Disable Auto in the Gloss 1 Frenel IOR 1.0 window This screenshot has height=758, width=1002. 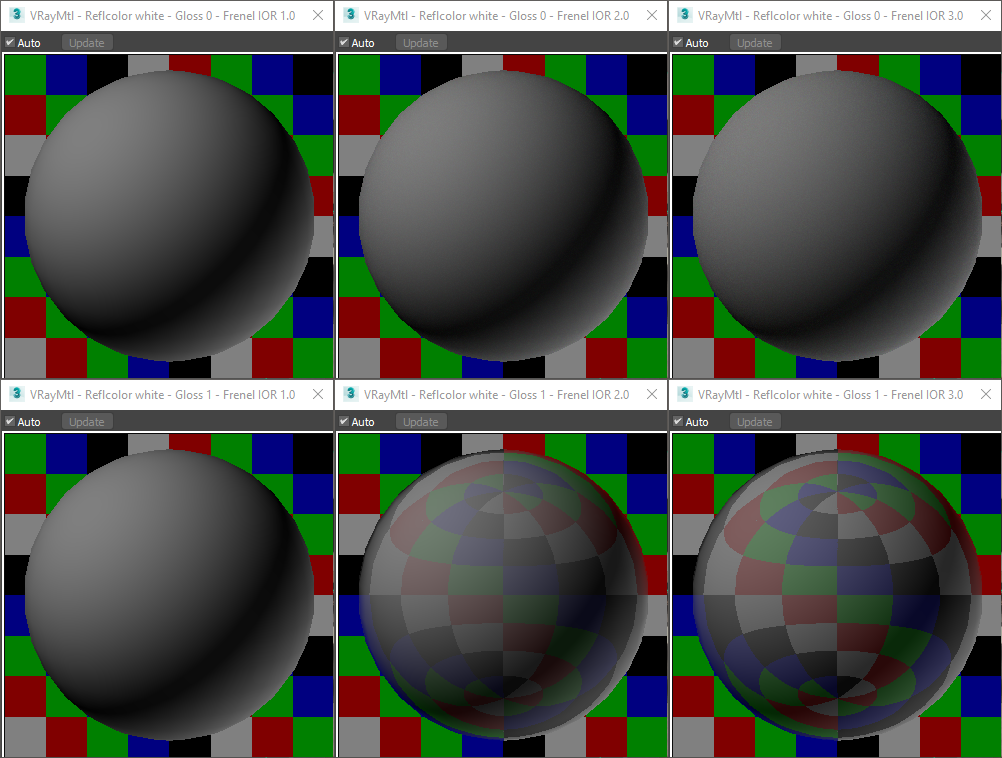pos(8,421)
